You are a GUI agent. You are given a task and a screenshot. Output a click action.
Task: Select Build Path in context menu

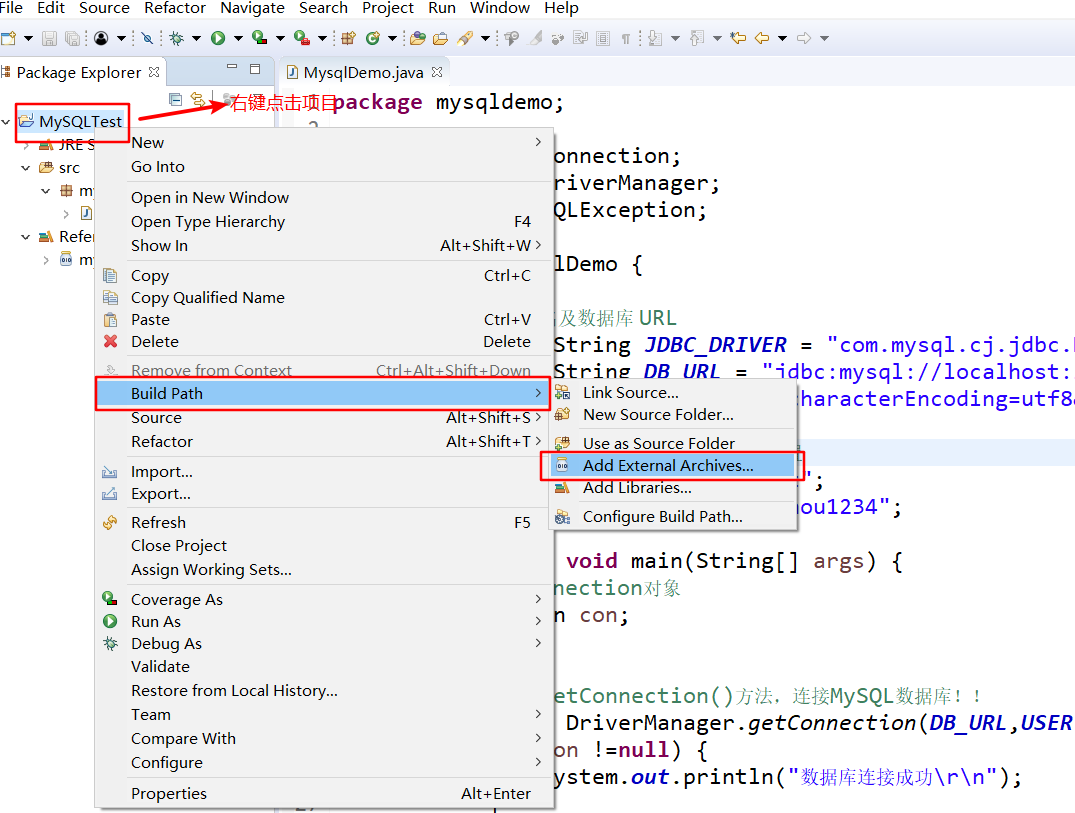tap(324, 393)
